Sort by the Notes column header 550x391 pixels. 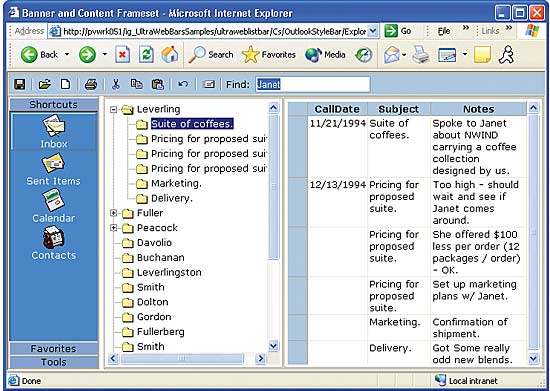pyautogui.click(x=479, y=109)
